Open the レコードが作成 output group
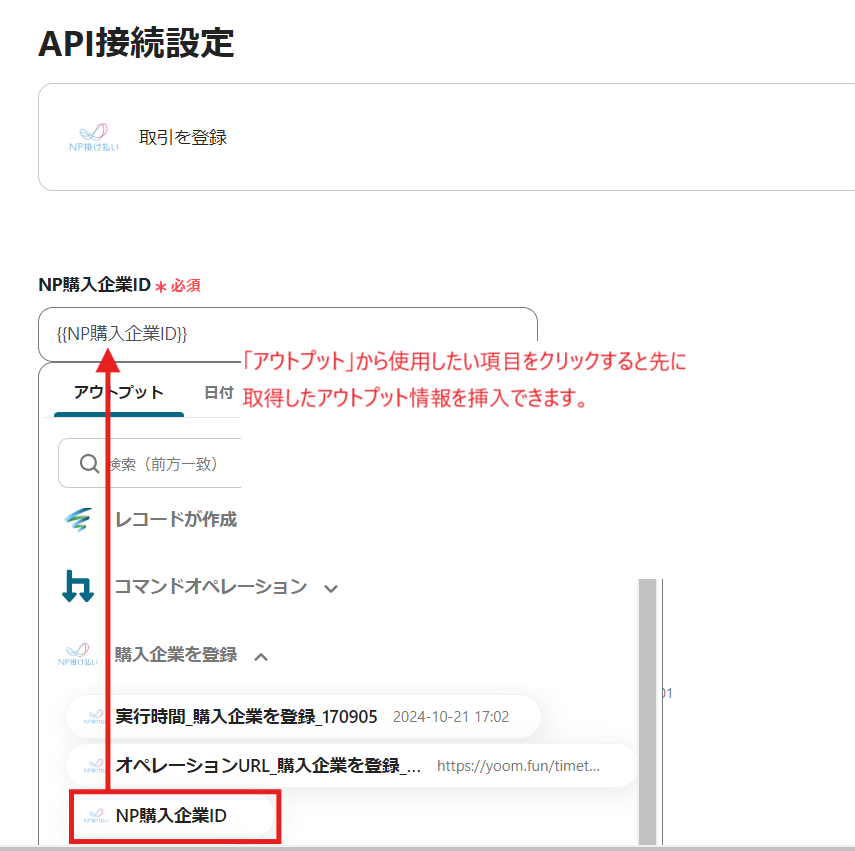This screenshot has height=851, width=855. coord(175,520)
